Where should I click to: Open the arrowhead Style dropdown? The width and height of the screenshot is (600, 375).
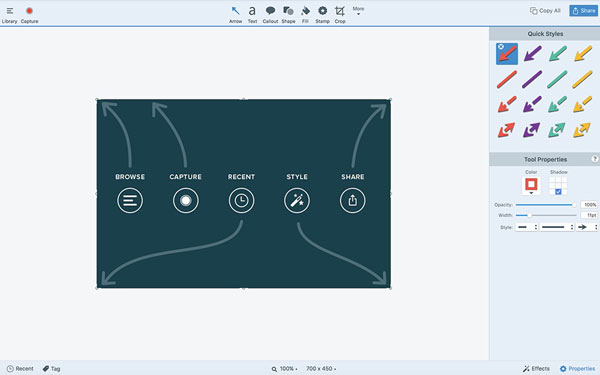click(587, 227)
